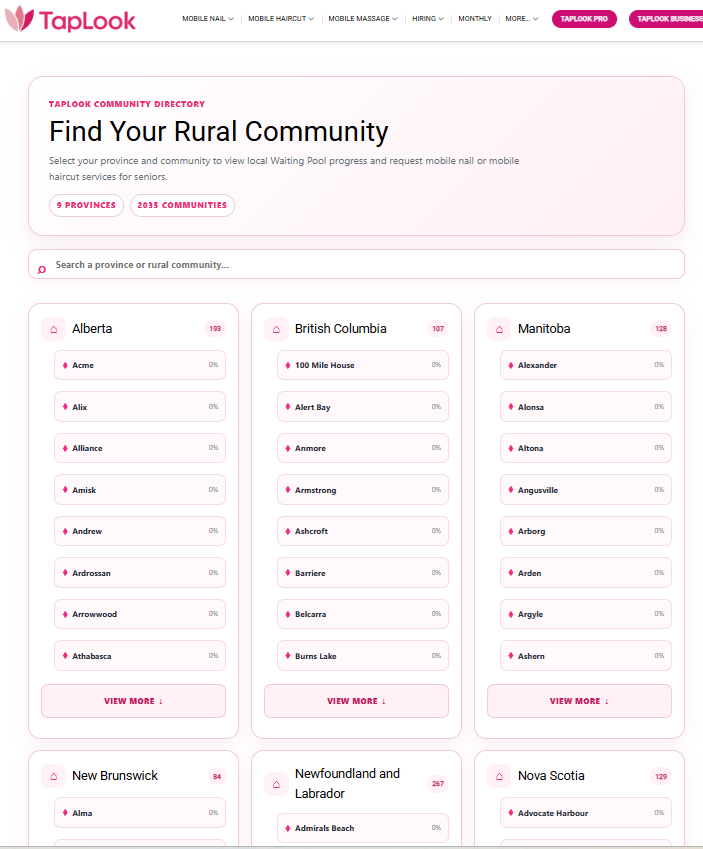This screenshot has width=703, height=849.
Task: Open the 100 Mile House entry
Action: 363,365
